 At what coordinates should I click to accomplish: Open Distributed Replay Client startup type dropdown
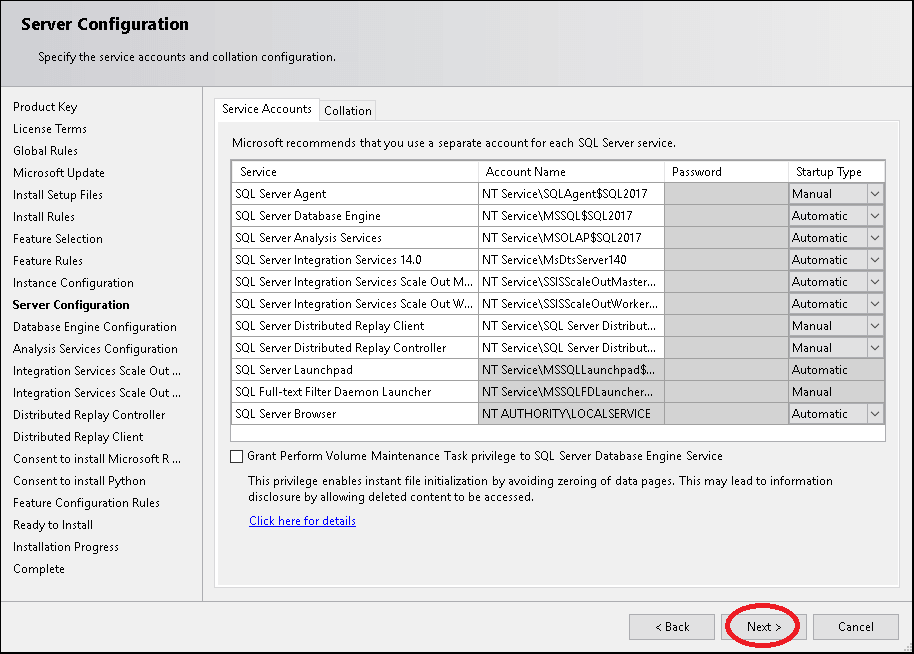coord(874,326)
